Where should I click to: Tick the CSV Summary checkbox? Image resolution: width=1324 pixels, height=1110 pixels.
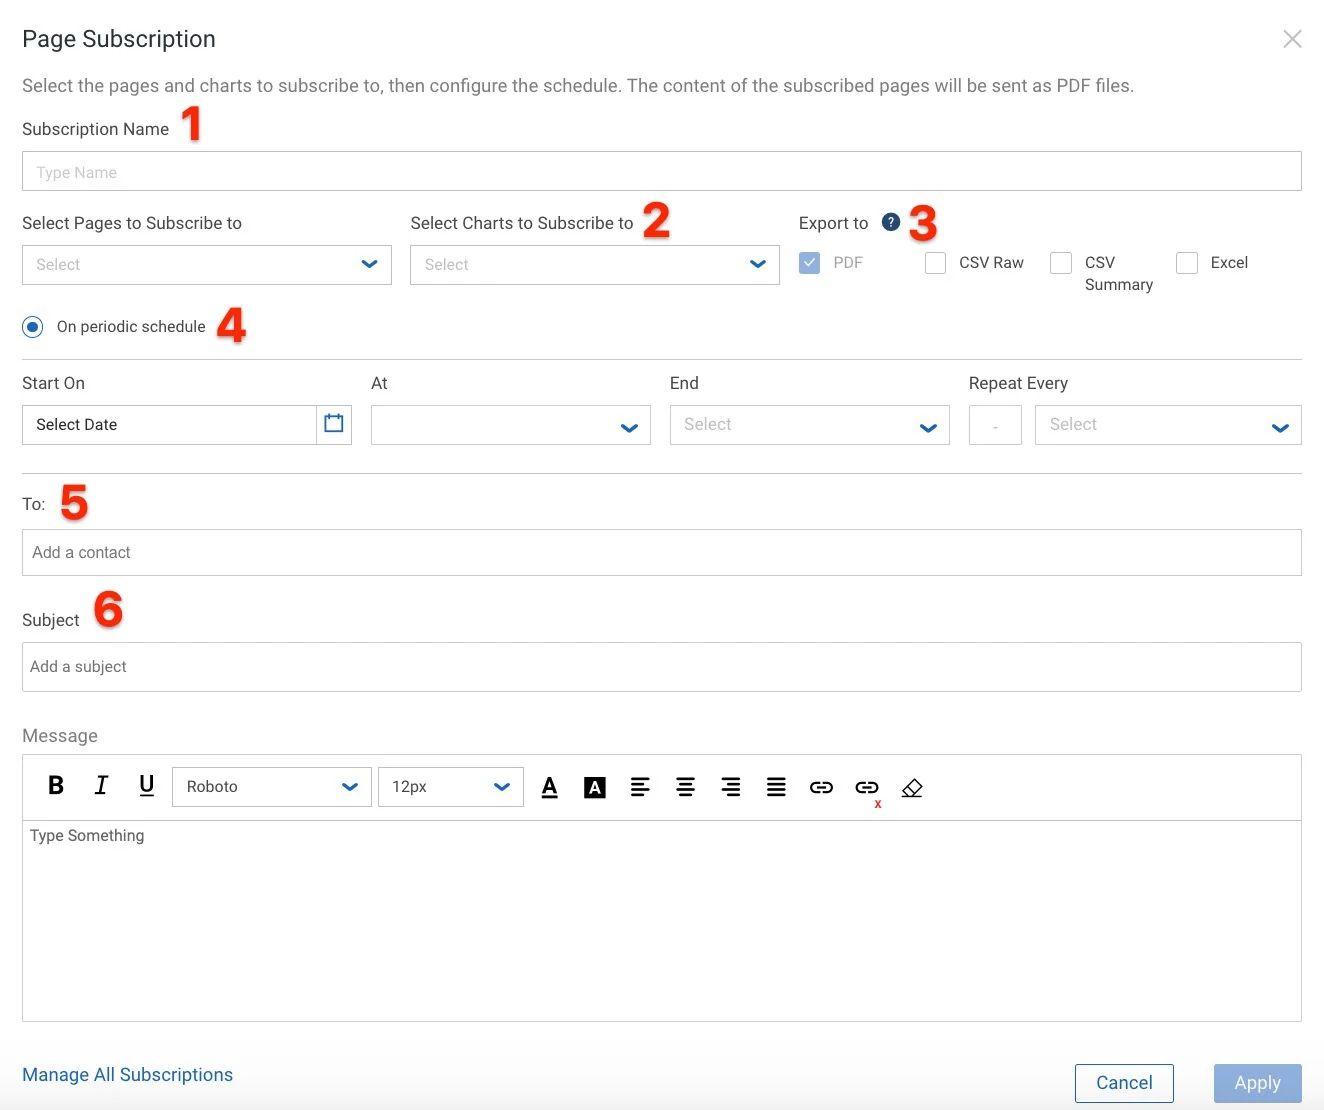pos(1061,263)
